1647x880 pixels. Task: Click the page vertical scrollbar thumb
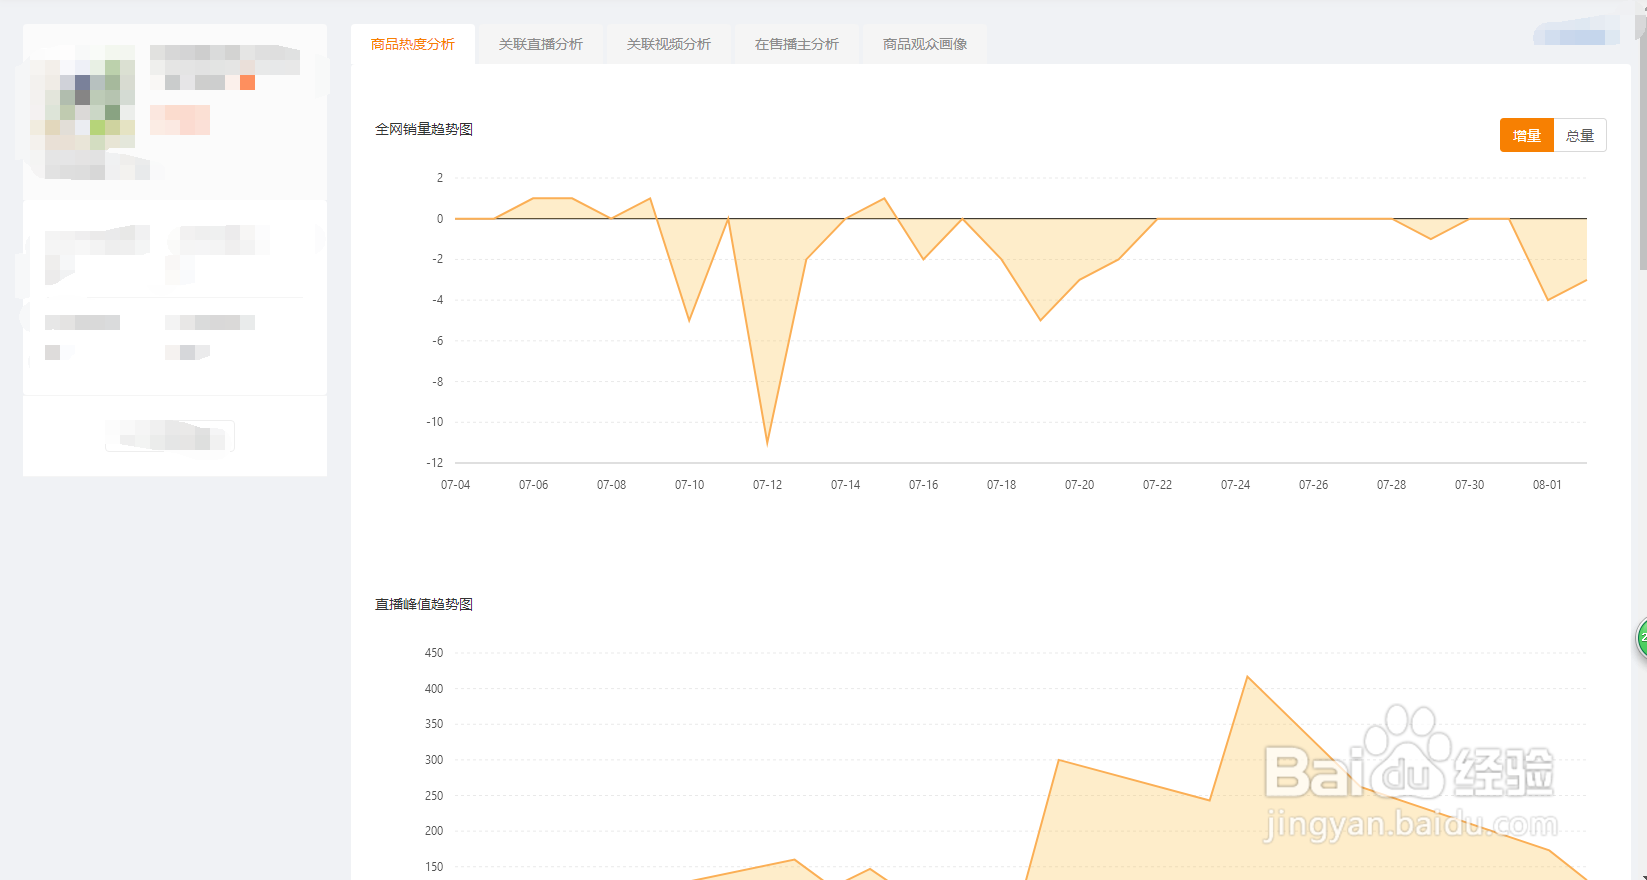[x=1641, y=140]
